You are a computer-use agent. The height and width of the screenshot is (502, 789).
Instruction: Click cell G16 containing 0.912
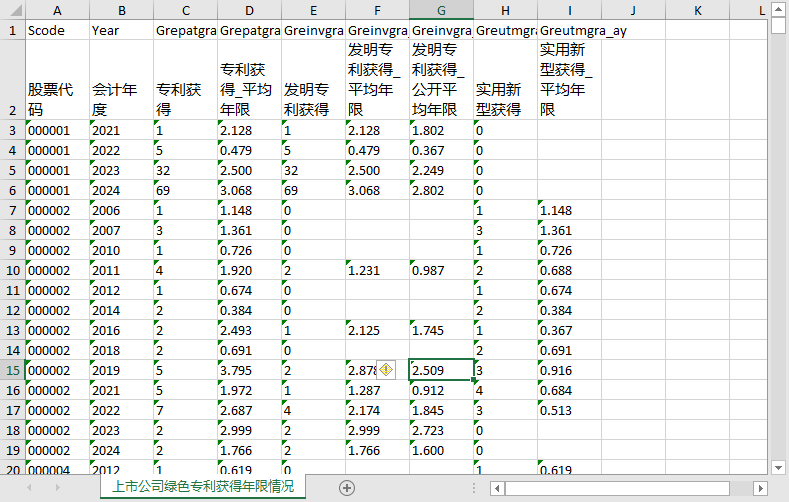point(441,390)
